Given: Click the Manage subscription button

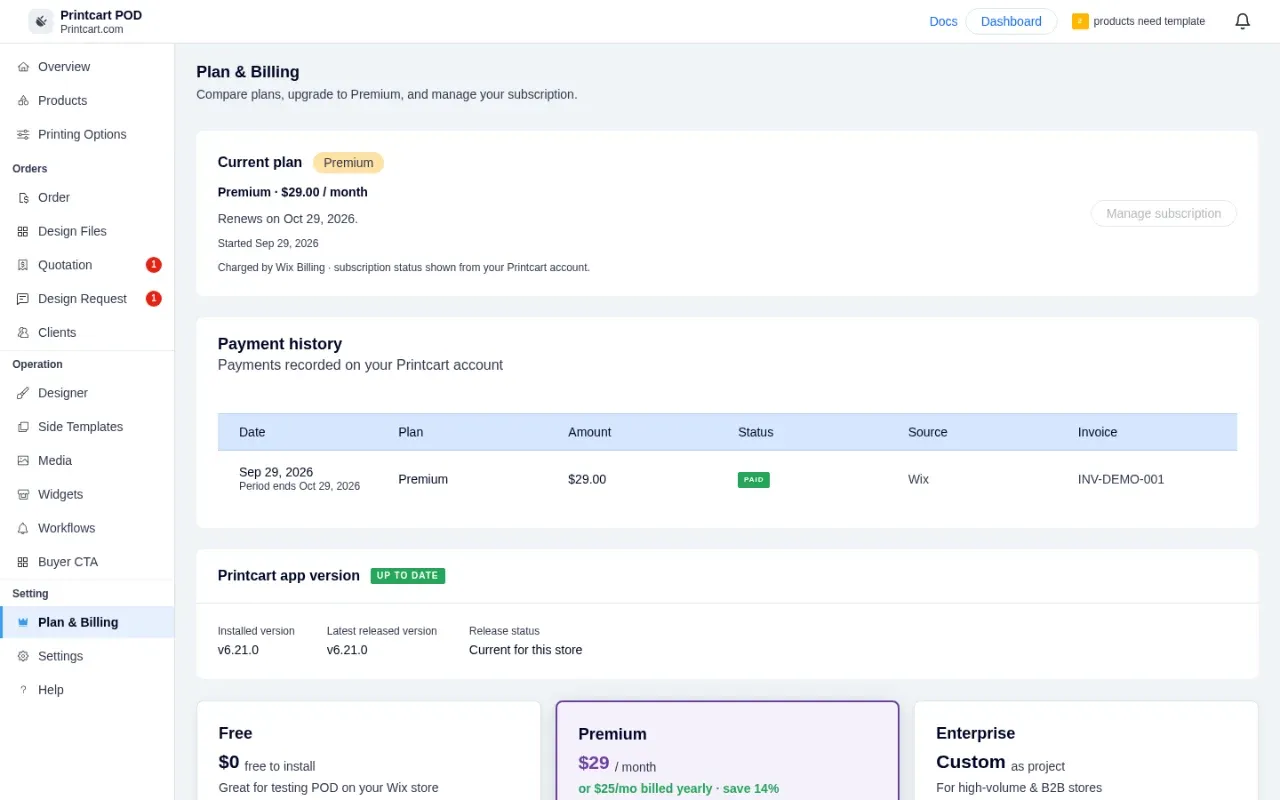Looking at the screenshot, I should [1163, 213].
